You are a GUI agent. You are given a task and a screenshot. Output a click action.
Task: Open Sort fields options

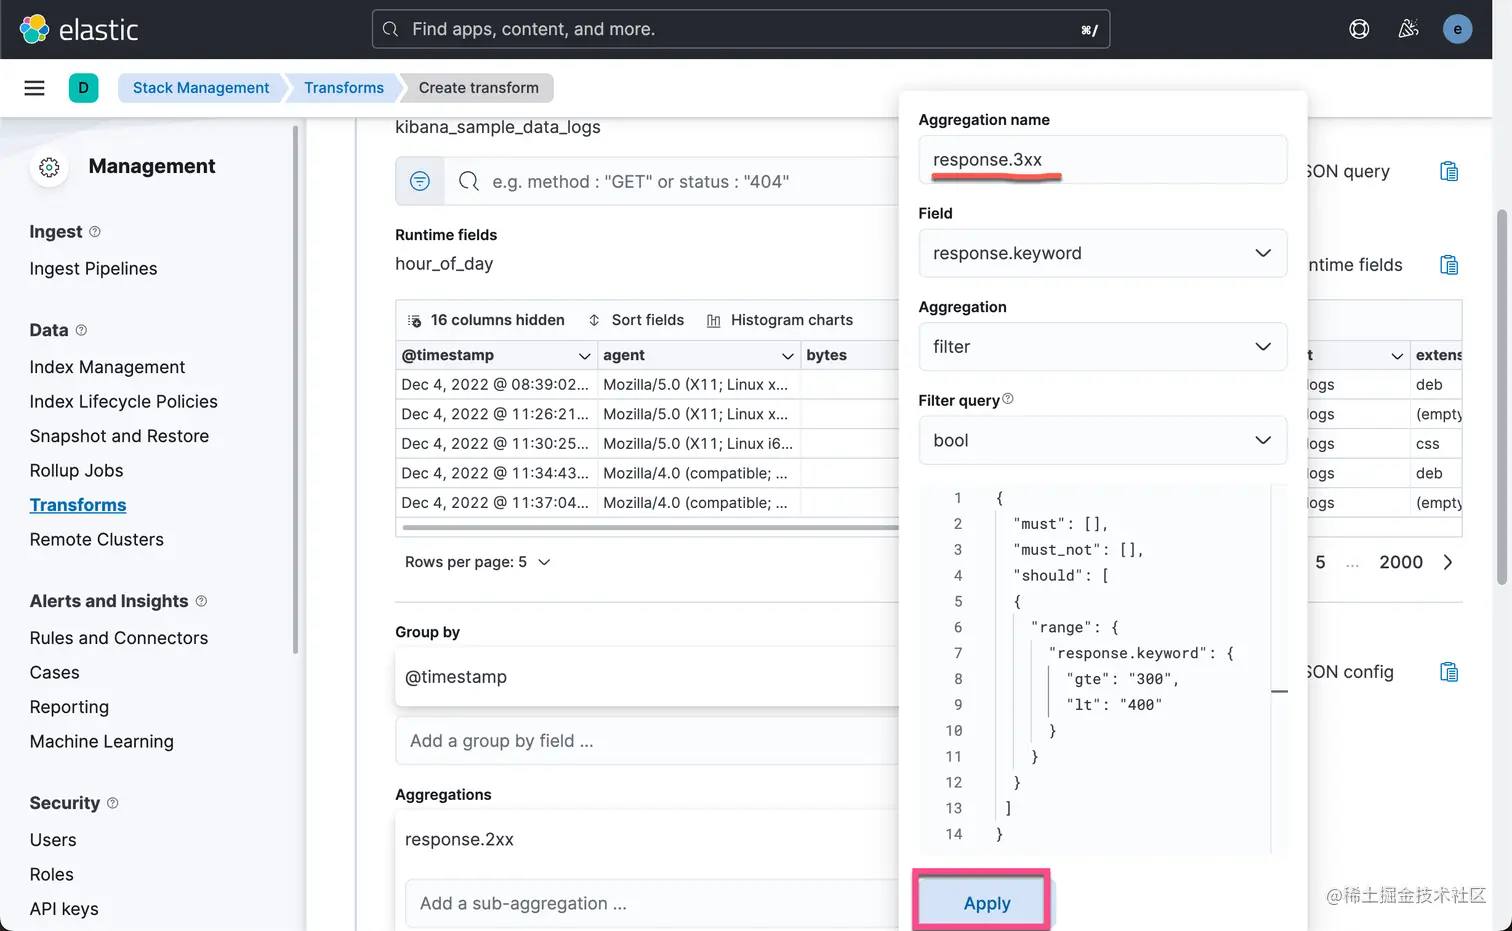(x=636, y=320)
